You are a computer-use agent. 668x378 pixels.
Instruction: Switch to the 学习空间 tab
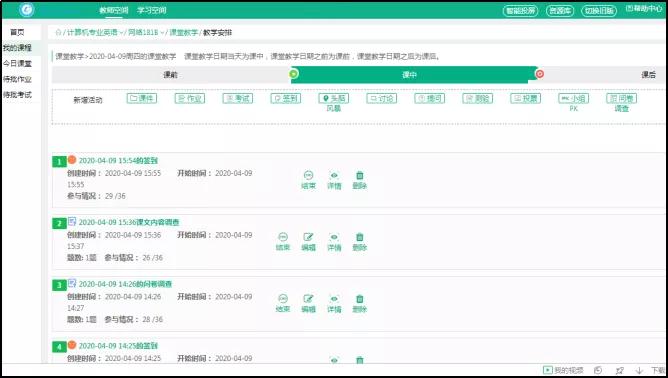[152, 10]
